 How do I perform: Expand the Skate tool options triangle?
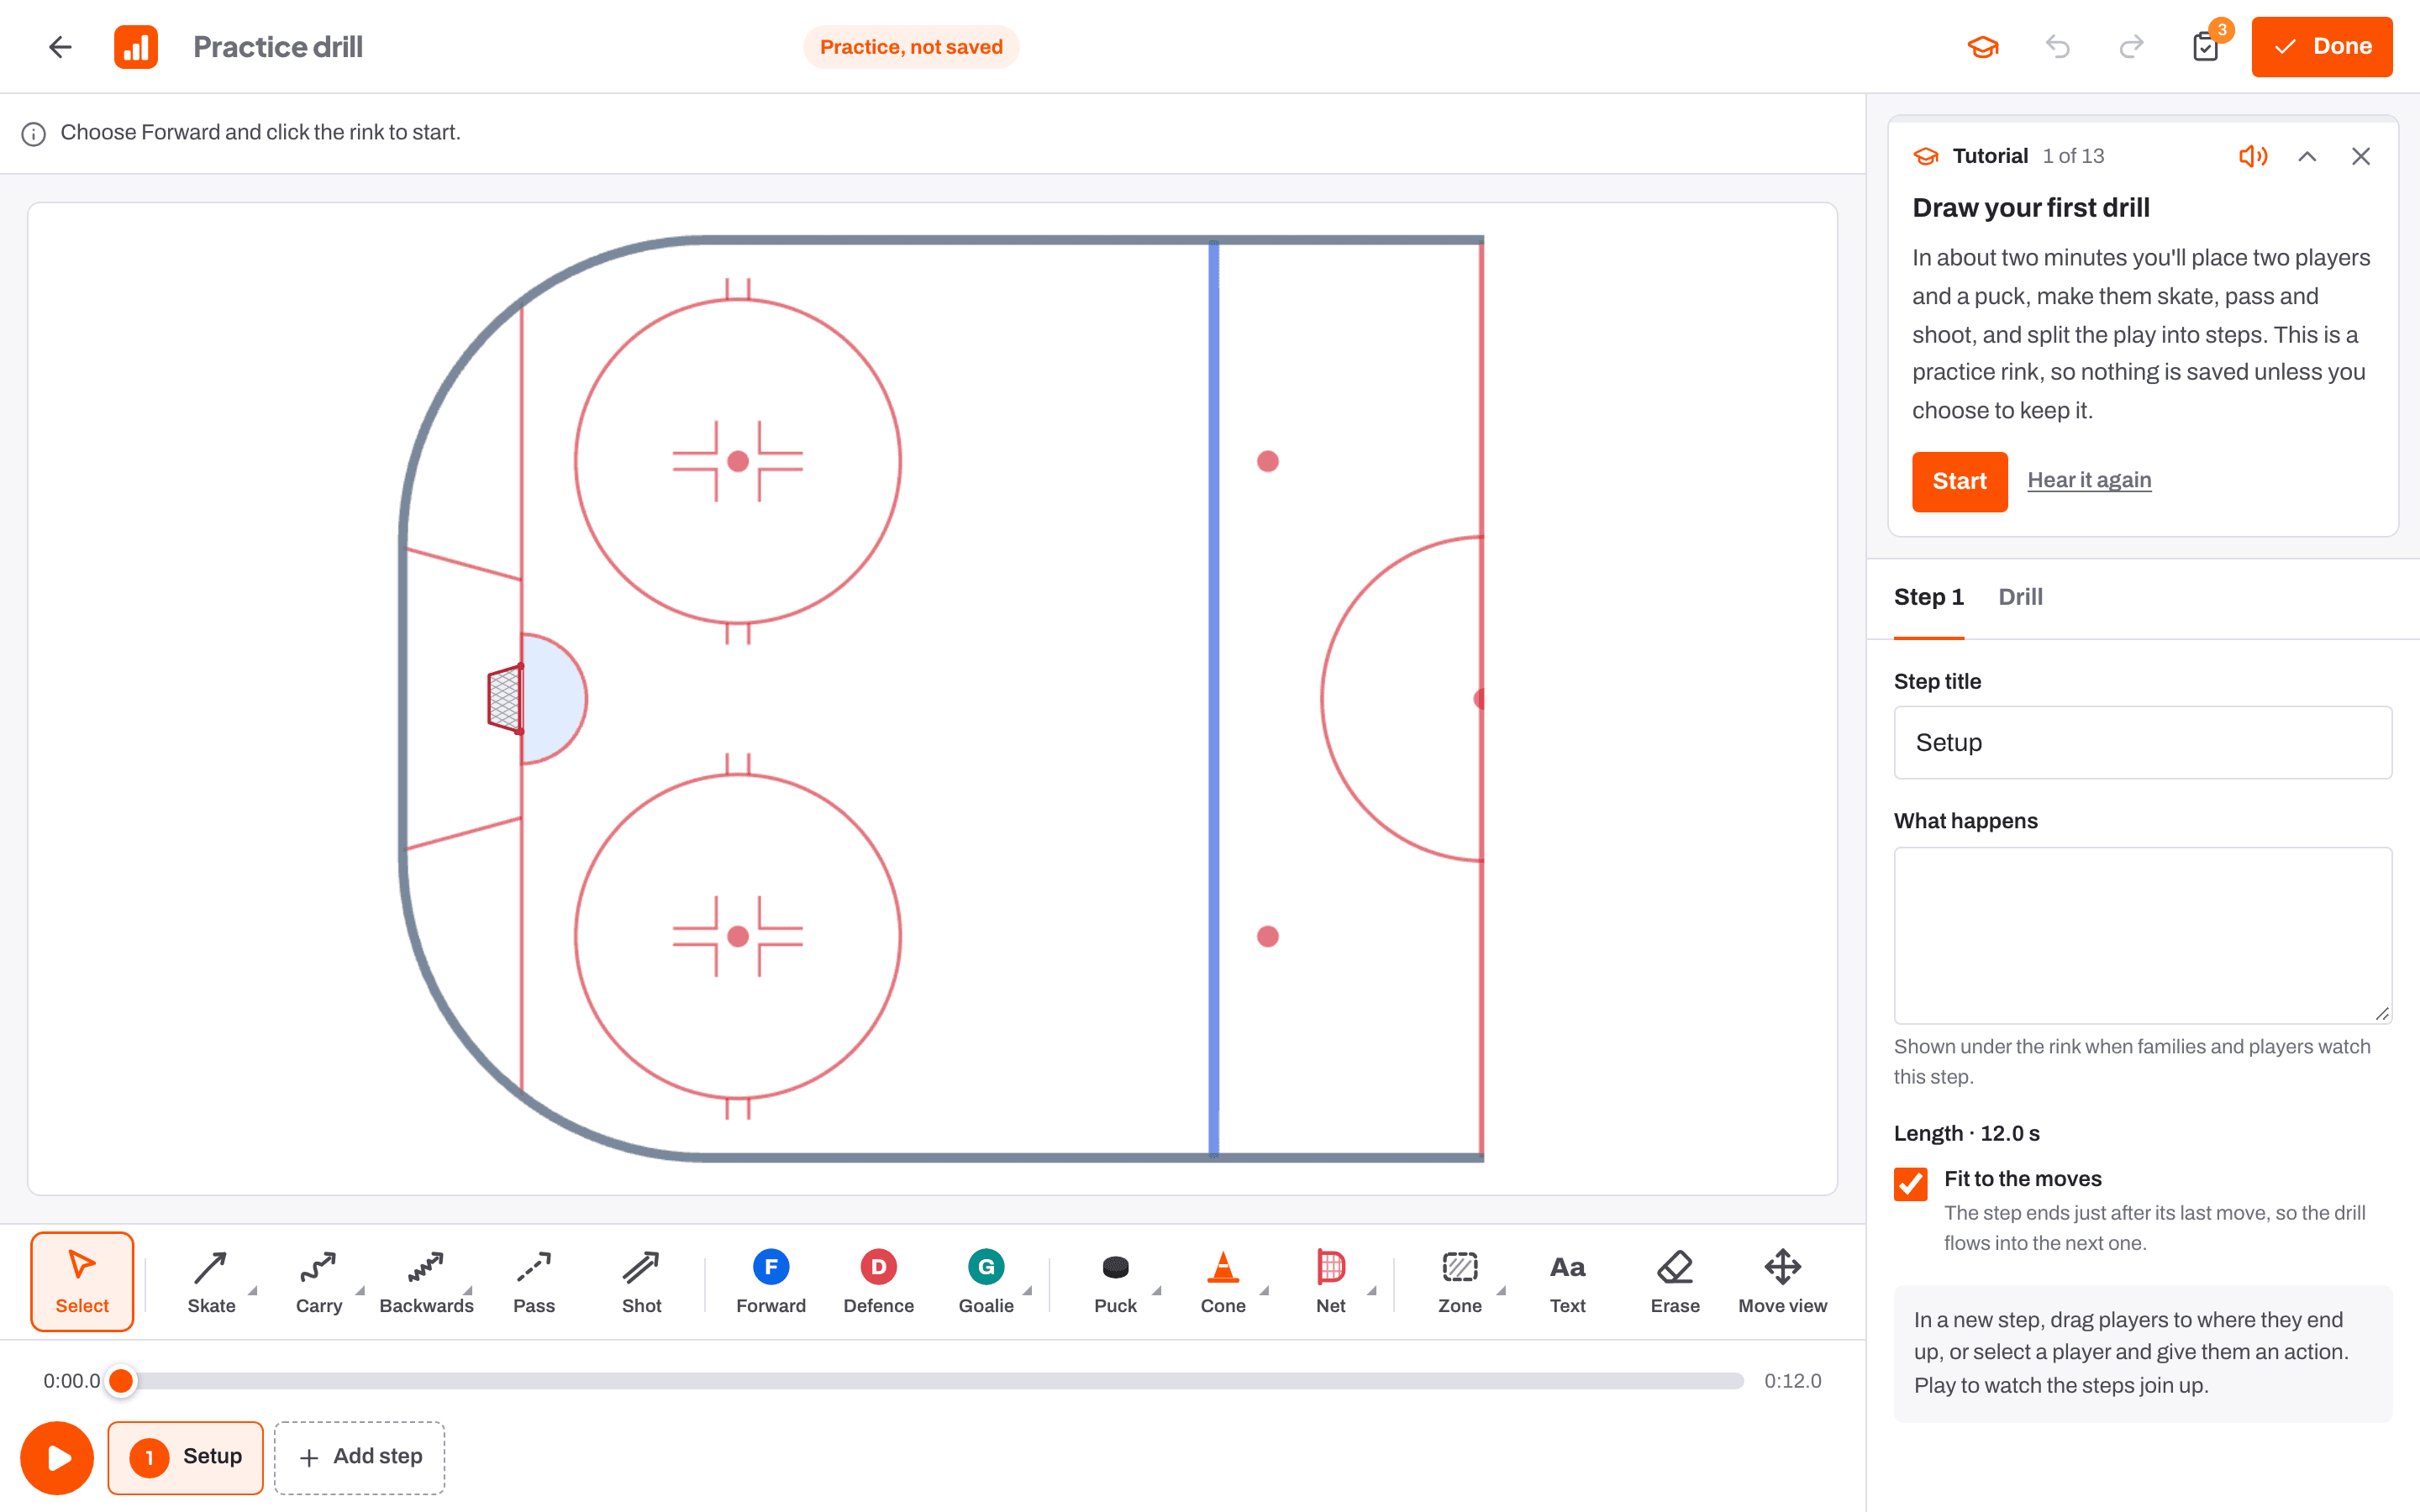click(253, 1291)
